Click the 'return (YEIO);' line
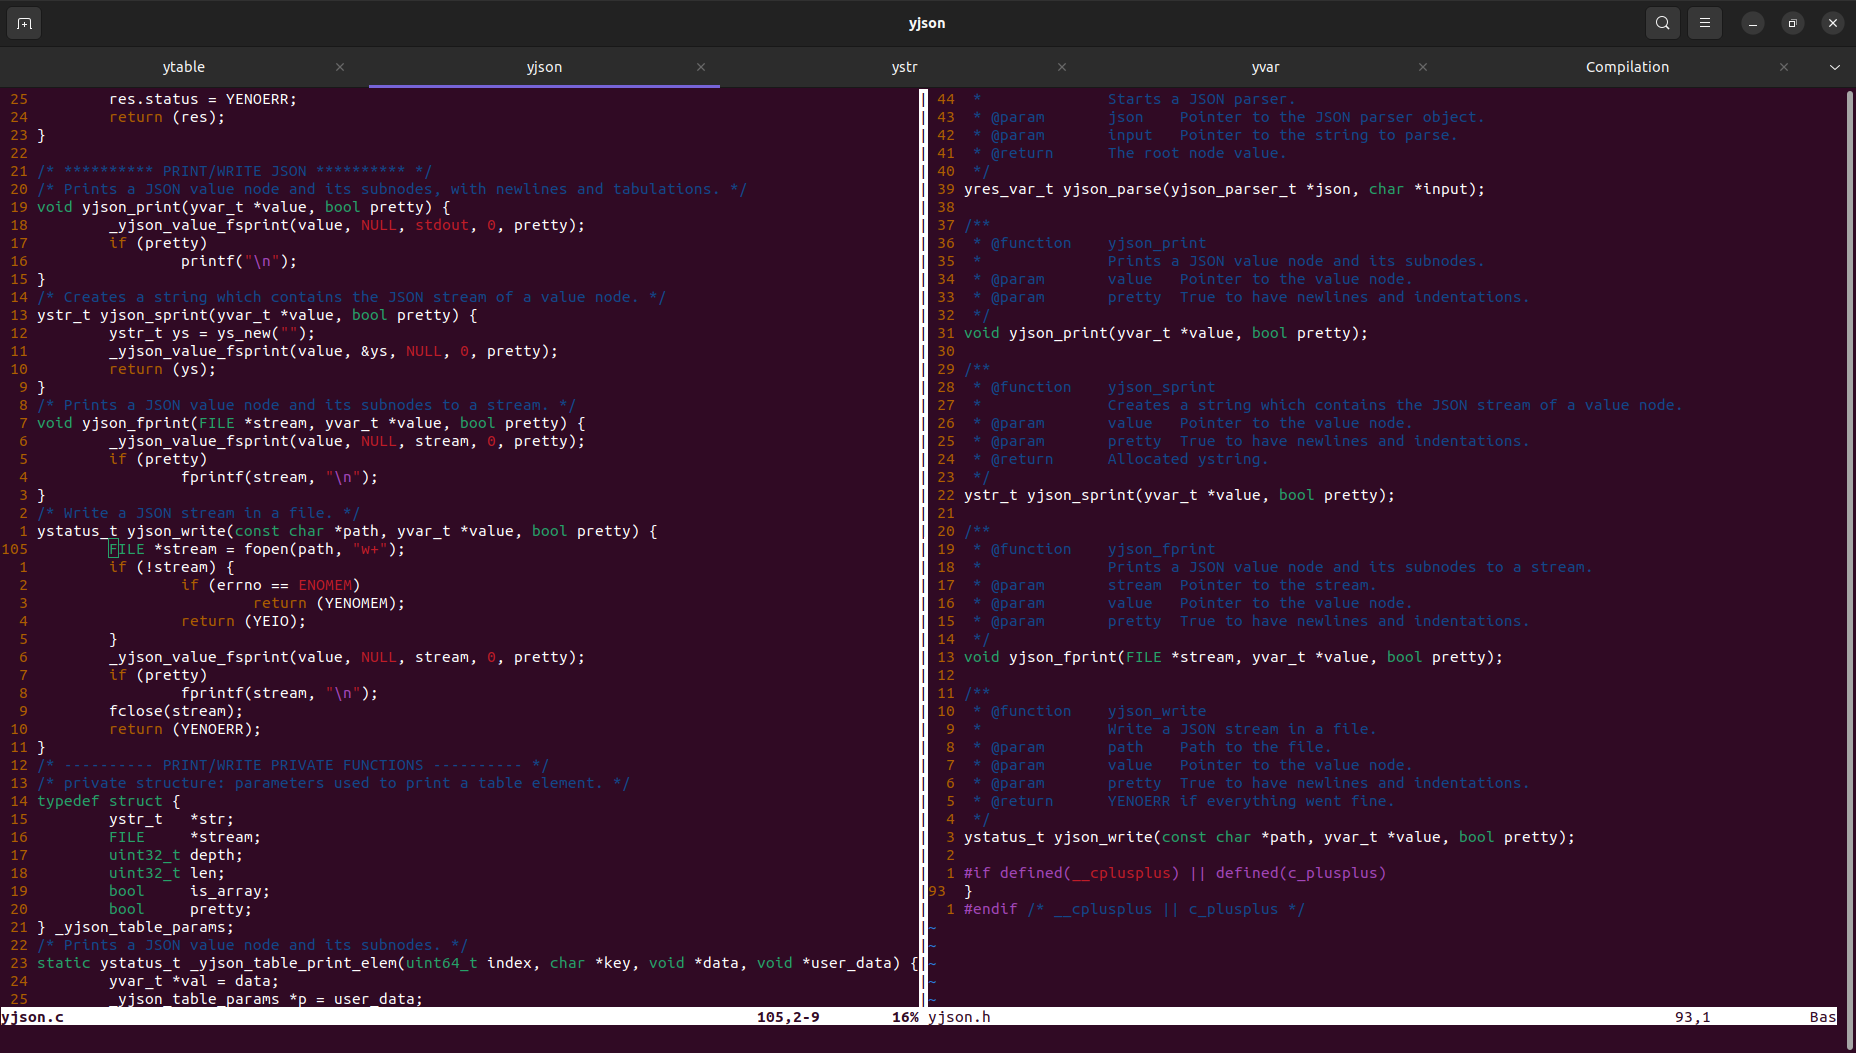This screenshot has width=1856, height=1053. 244,621
